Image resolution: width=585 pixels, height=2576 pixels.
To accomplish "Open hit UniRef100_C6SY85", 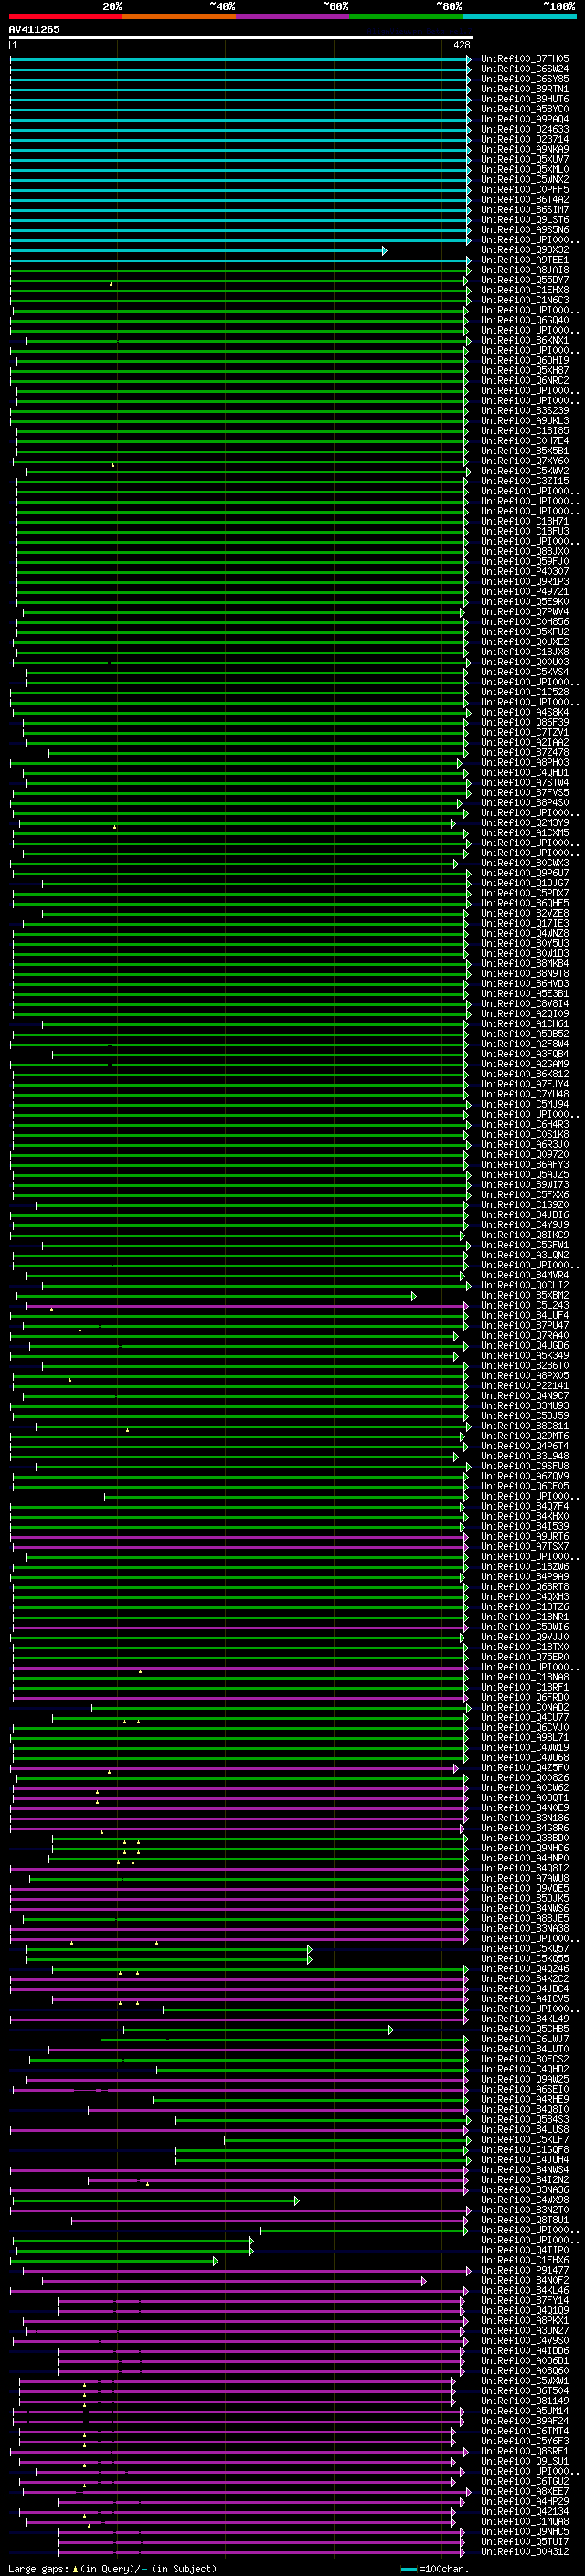I will tap(525, 79).
